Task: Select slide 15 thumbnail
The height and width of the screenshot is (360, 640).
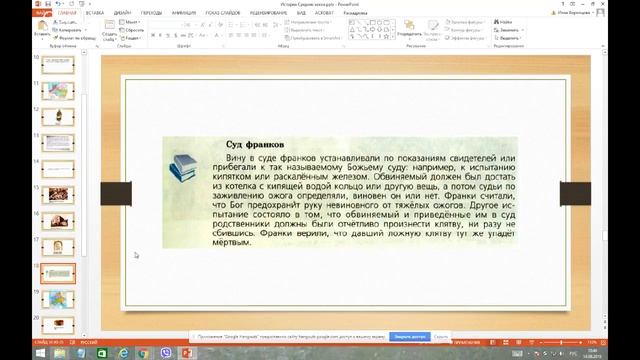Action: pyautogui.click(x=58, y=195)
